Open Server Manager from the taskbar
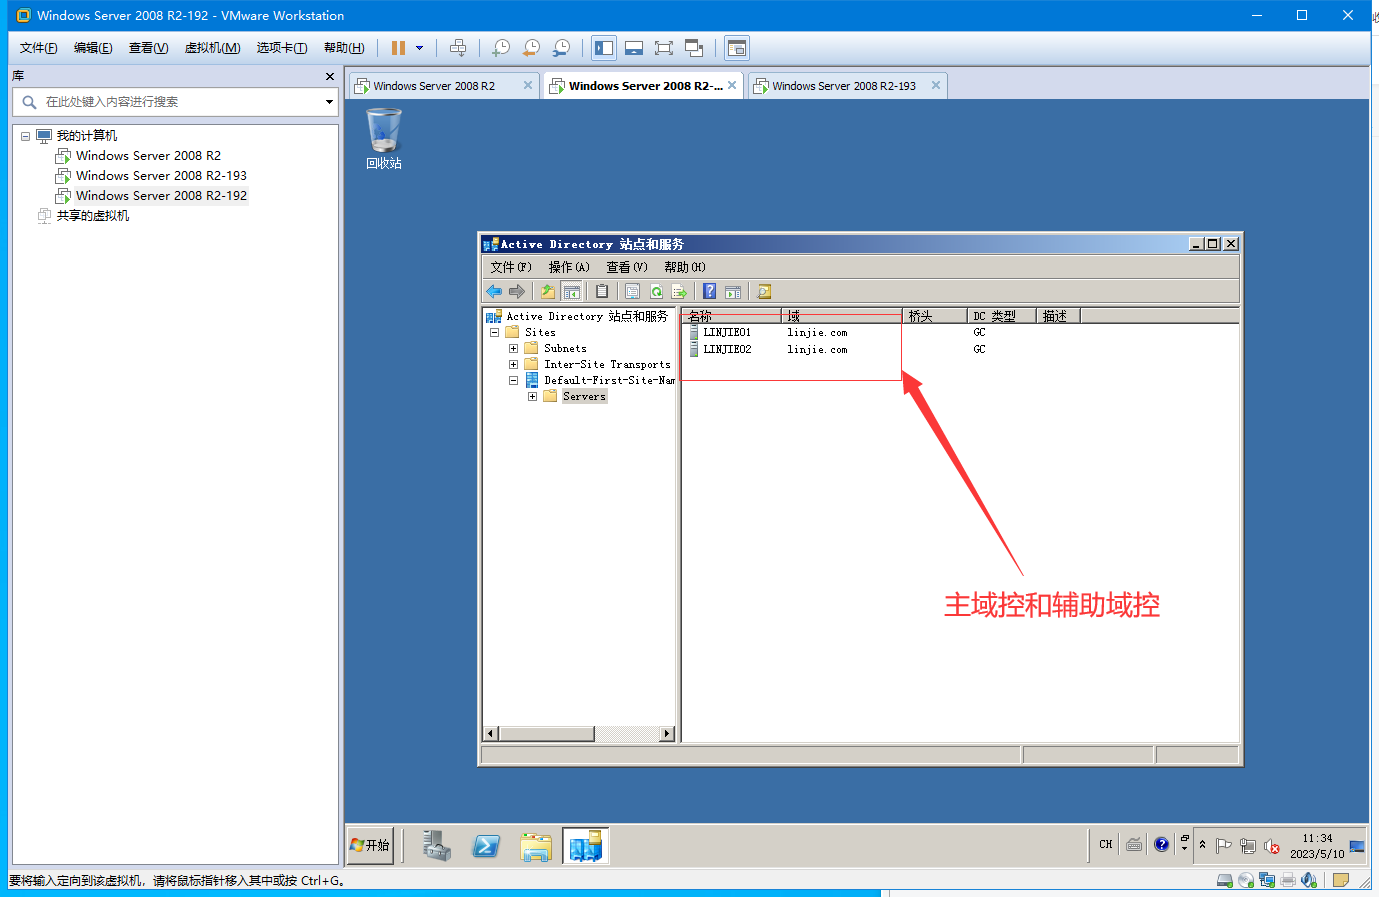This screenshot has width=1379, height=897. [436, 846]
